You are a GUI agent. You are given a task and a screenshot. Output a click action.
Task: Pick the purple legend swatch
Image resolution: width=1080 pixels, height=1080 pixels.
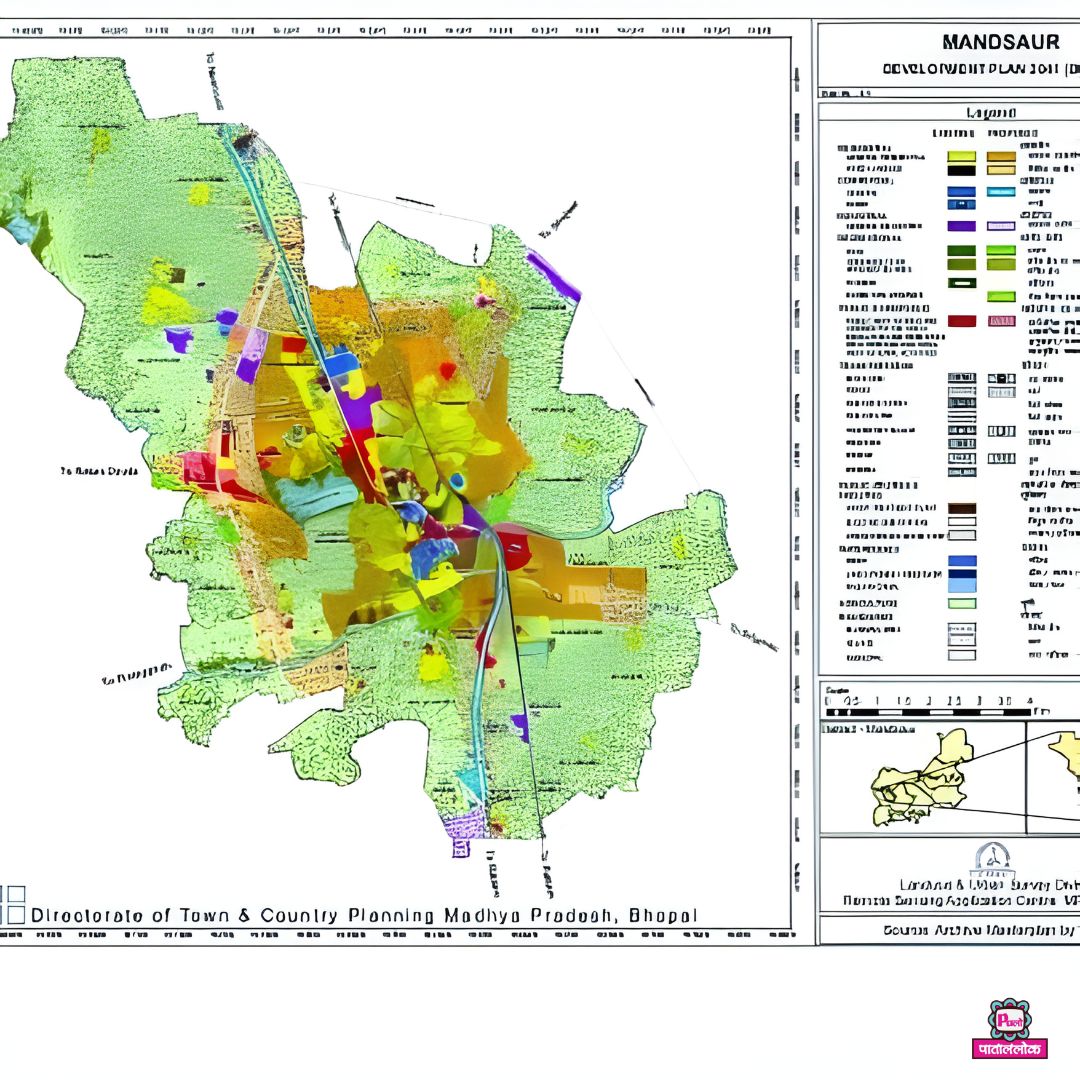coord(961,226)
